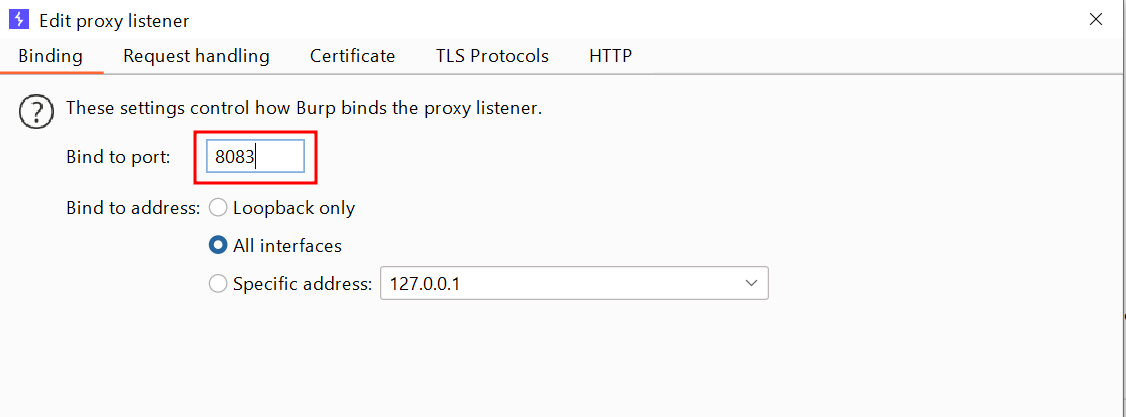Open the HTTP tab

(x=610, y=56)
